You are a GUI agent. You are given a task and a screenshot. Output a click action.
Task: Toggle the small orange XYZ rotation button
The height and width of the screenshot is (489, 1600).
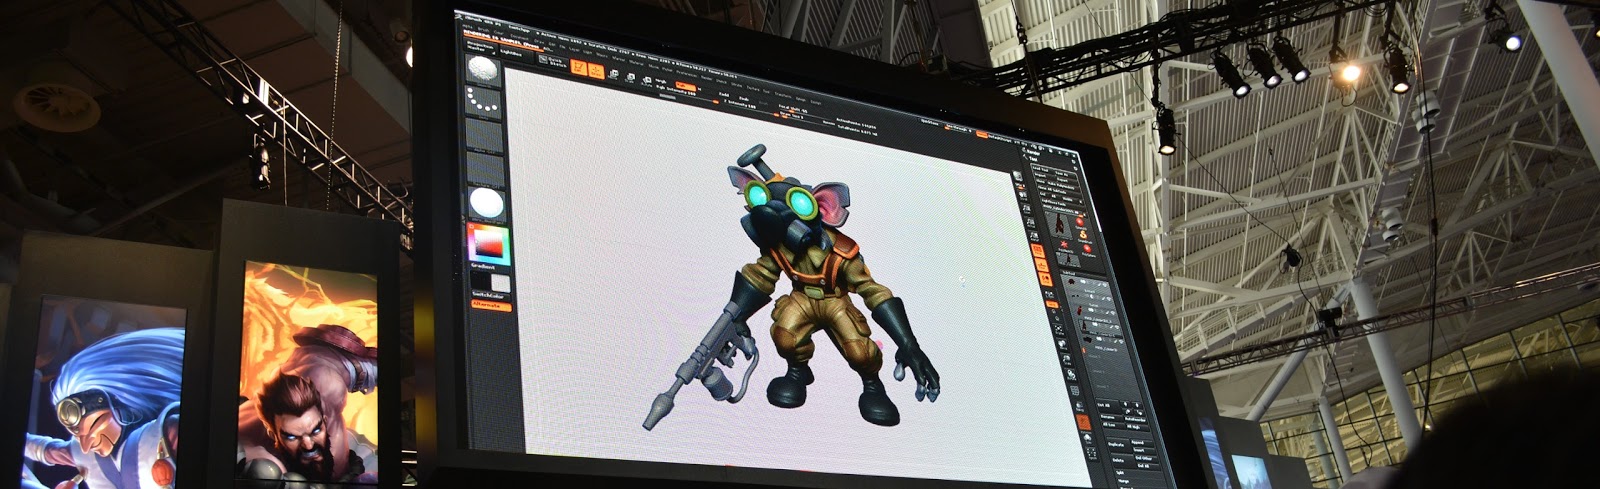[x=1052, y=304]
